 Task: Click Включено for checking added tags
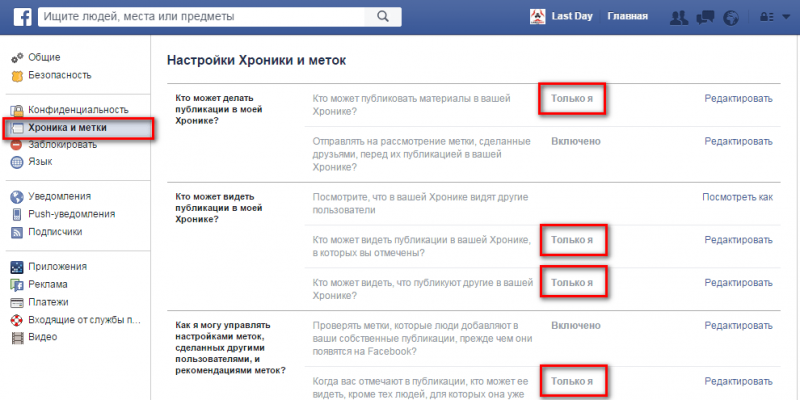[x=576, y=326]
